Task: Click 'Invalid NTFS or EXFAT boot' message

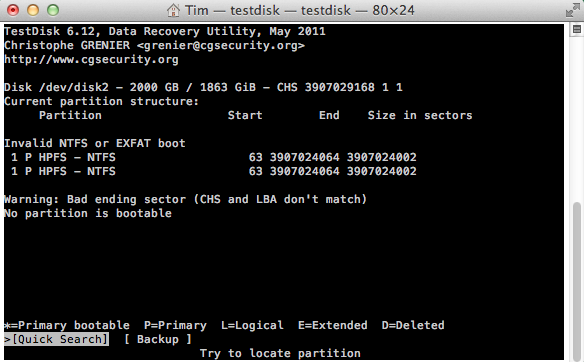Action: (95, 143)
